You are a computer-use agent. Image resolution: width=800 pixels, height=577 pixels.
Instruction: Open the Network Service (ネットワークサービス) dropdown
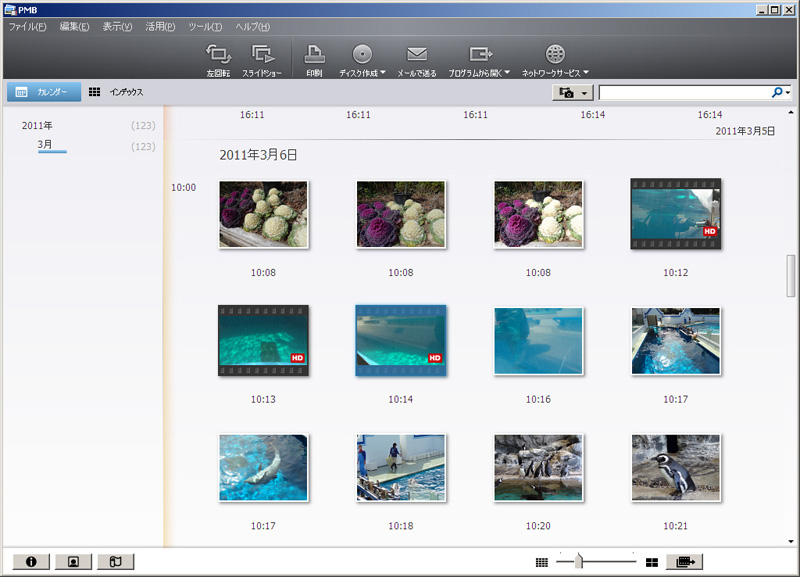[555, 59]
